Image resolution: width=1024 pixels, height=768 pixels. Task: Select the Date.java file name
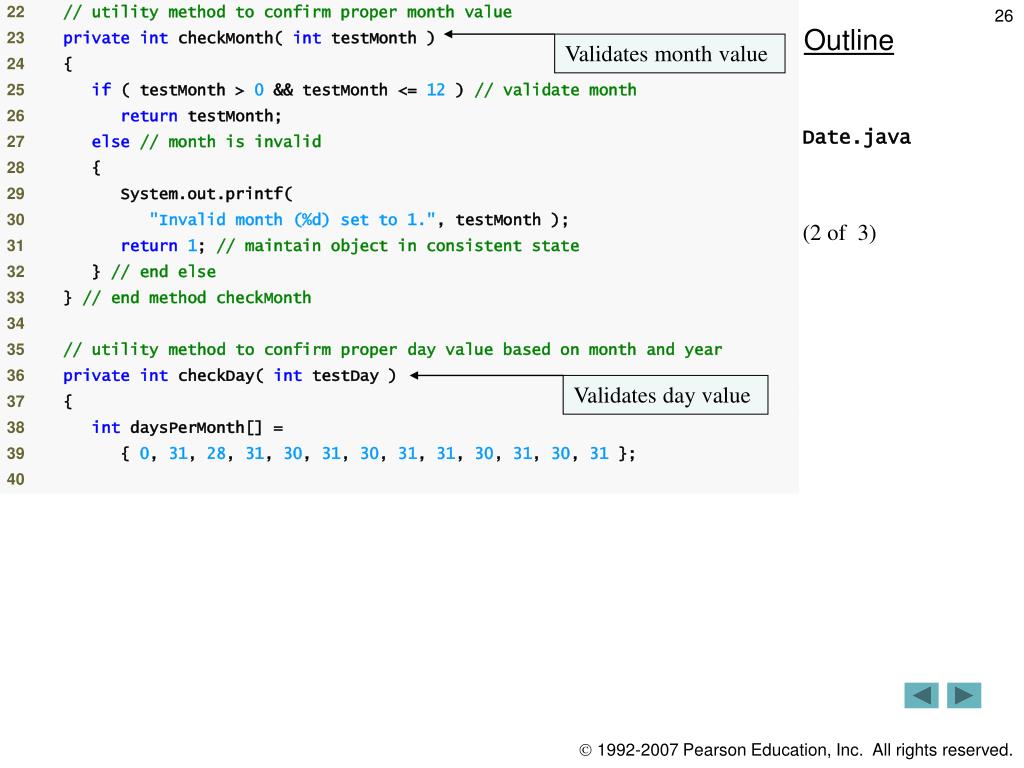tap(856, 138)
